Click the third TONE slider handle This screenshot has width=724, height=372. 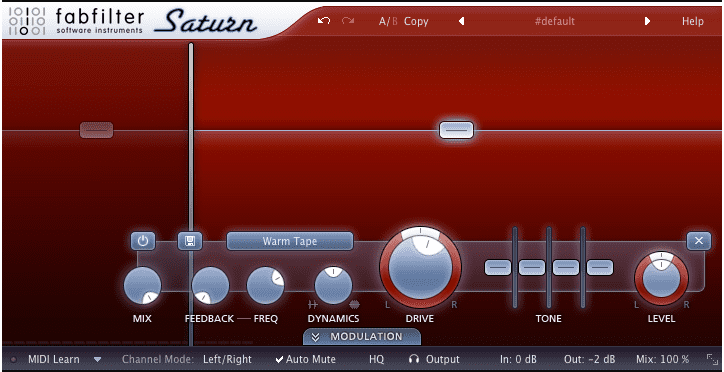(x=566, y=267)
